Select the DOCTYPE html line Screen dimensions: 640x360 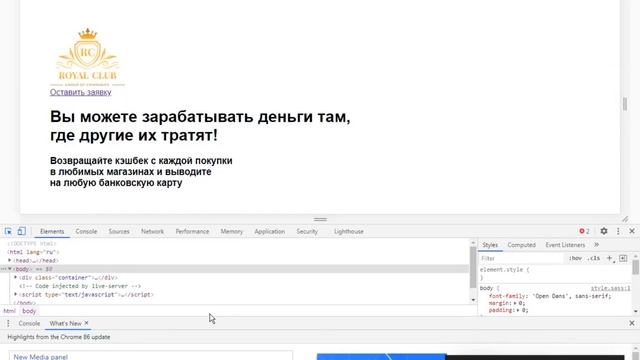point(31,244)
